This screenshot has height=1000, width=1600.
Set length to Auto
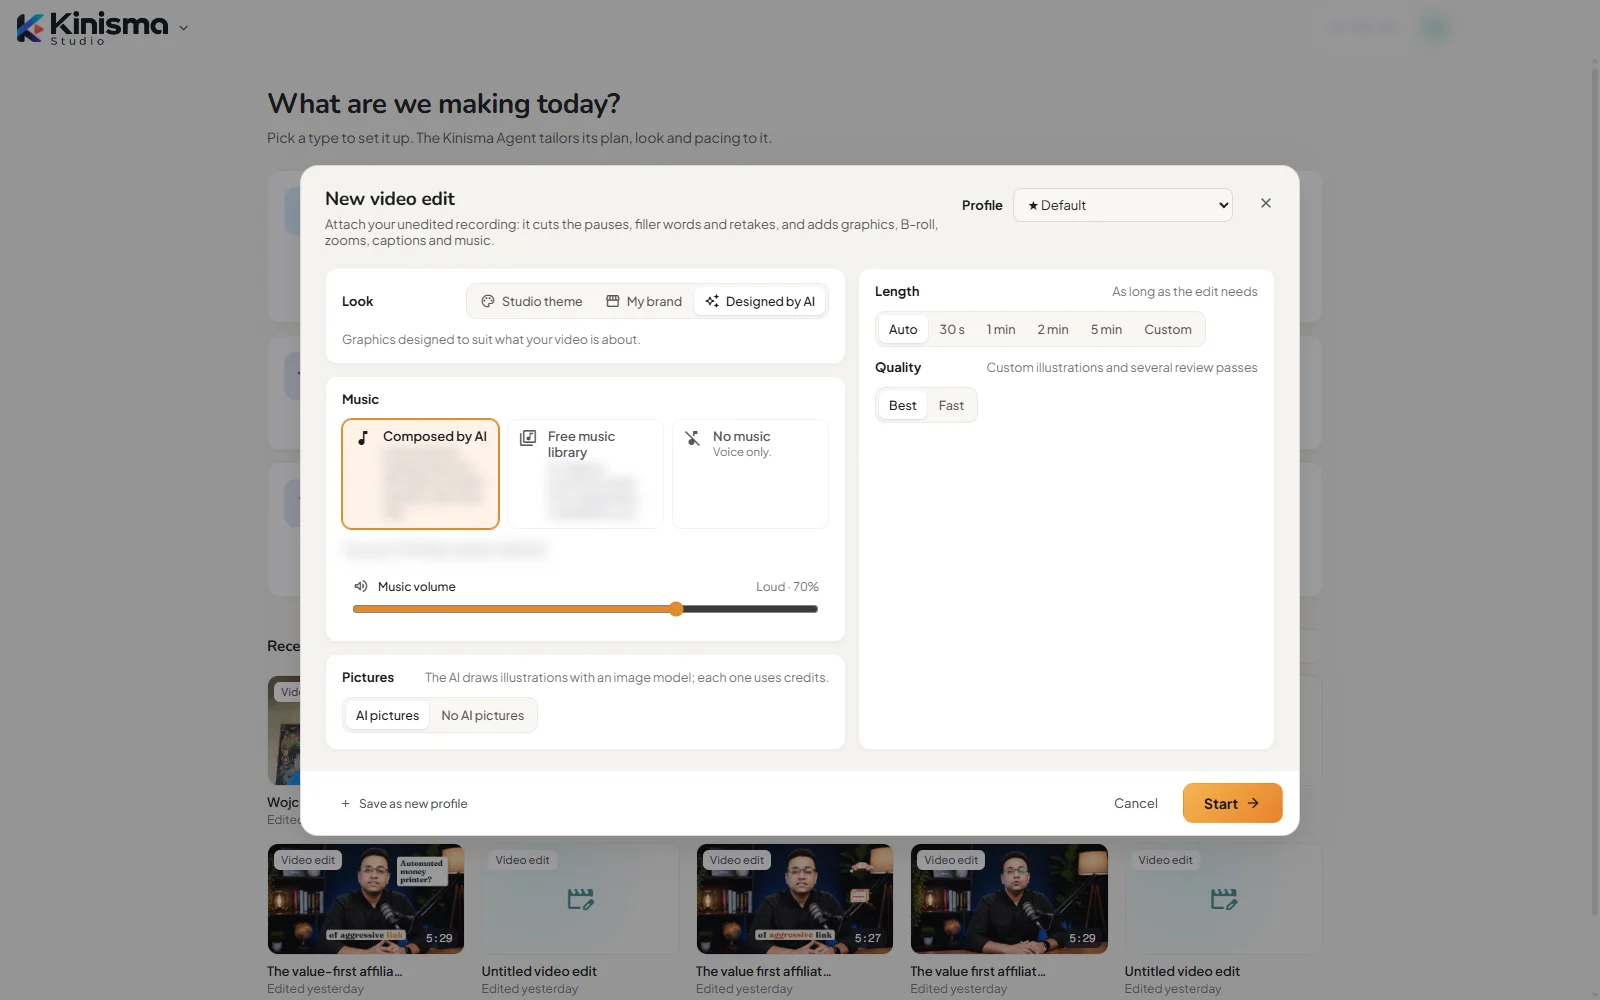(903, 329)
